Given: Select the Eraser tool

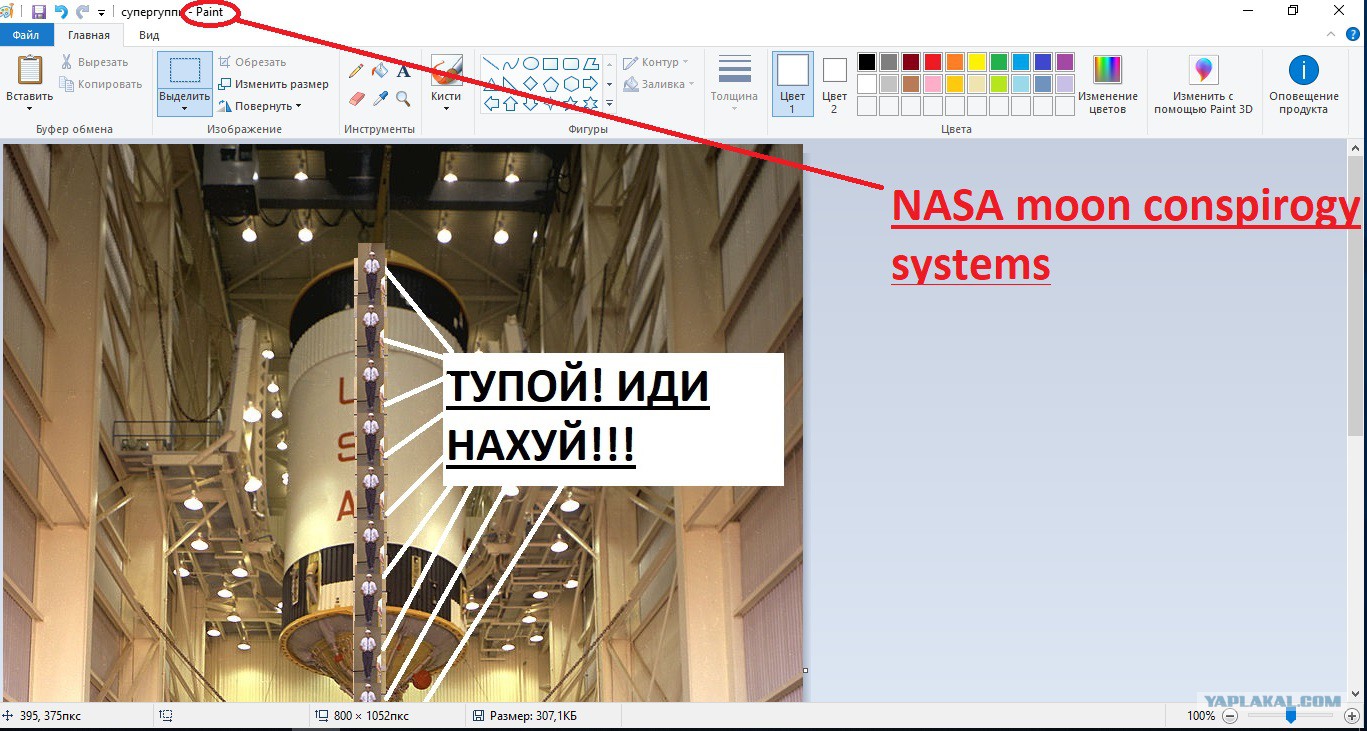Looking at the screenshot, I should click(x=356, y=98).
